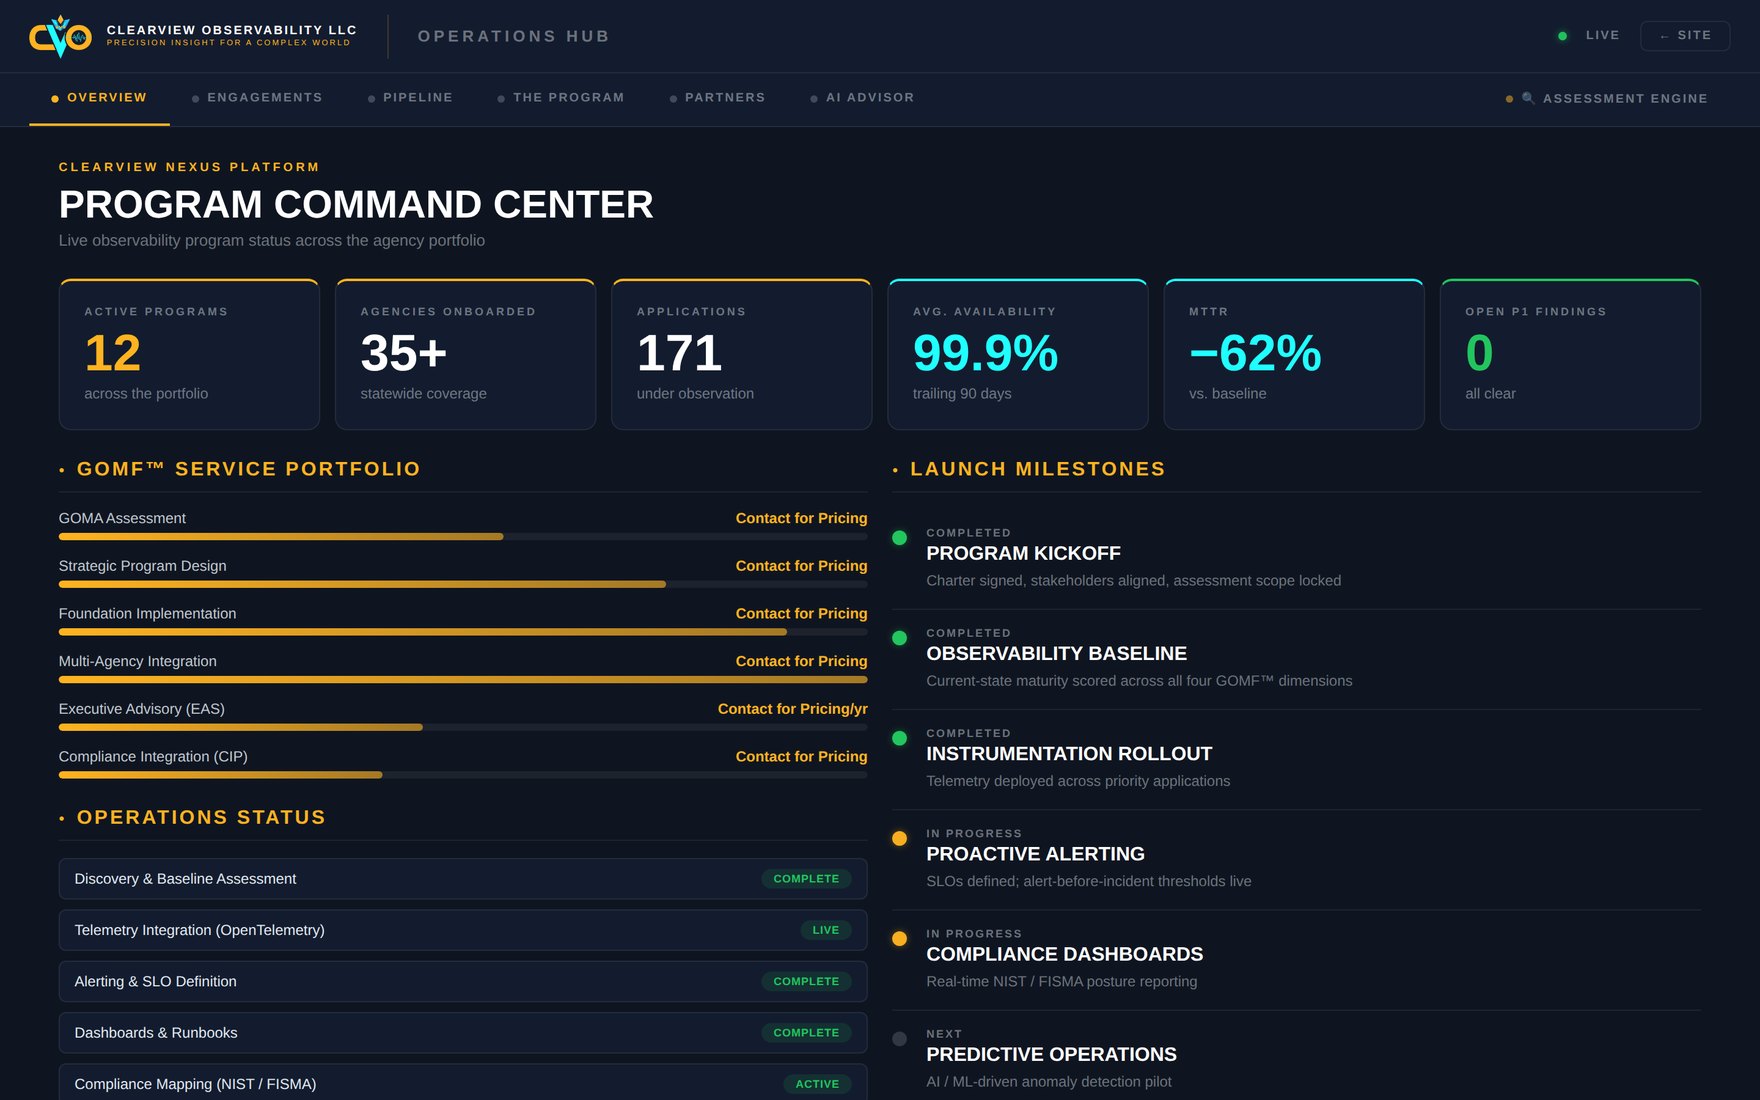Click the Operations Status heading
Image resolution: width=1760 pixels, height=1100 pixels.
coord(201,817)
